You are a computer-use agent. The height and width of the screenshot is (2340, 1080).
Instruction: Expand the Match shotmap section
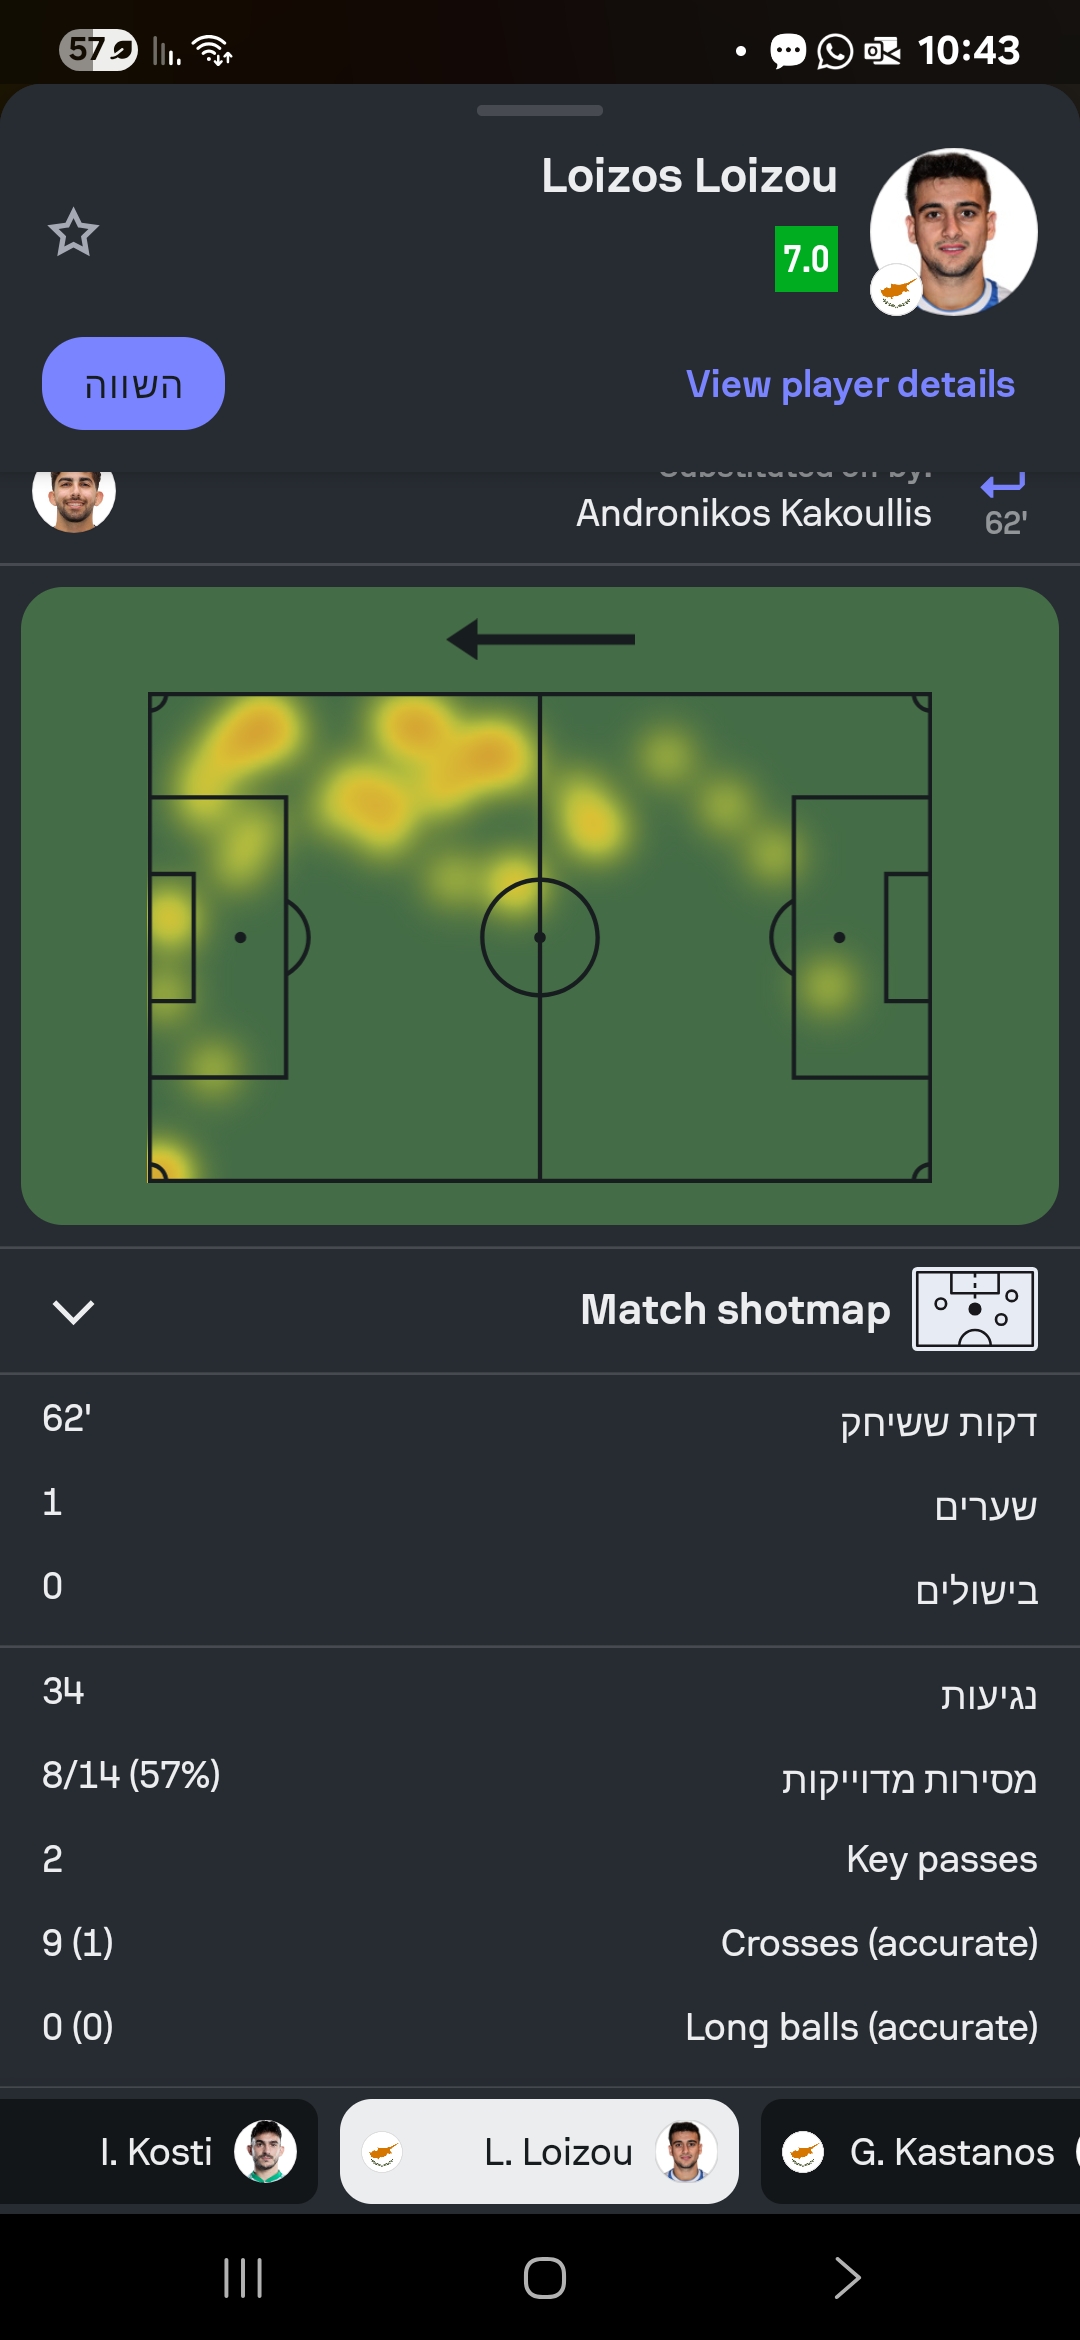(73, 1311)
